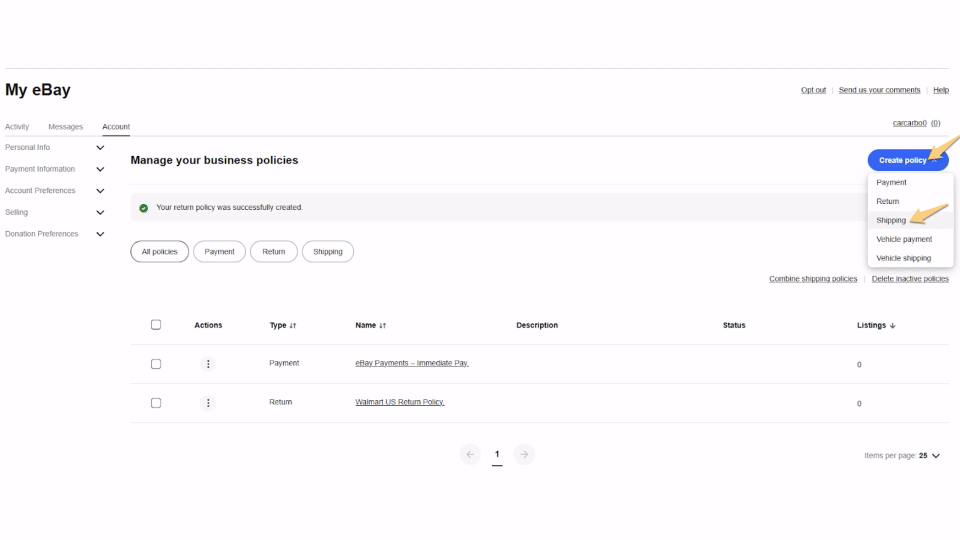Open actions menu for Walmart US Return Policy row

pyautogui.click(x=208, y=403)
